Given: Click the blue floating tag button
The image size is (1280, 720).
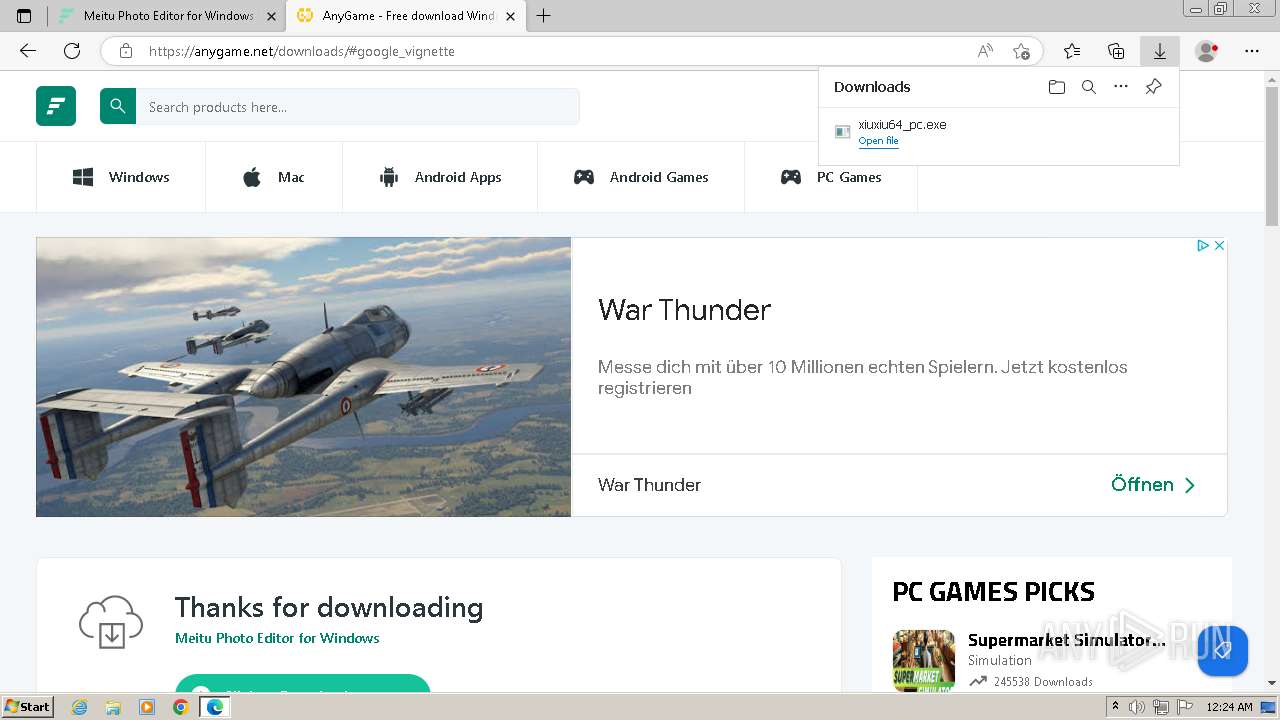Looking at the screenshot, I should (1222, 651).
